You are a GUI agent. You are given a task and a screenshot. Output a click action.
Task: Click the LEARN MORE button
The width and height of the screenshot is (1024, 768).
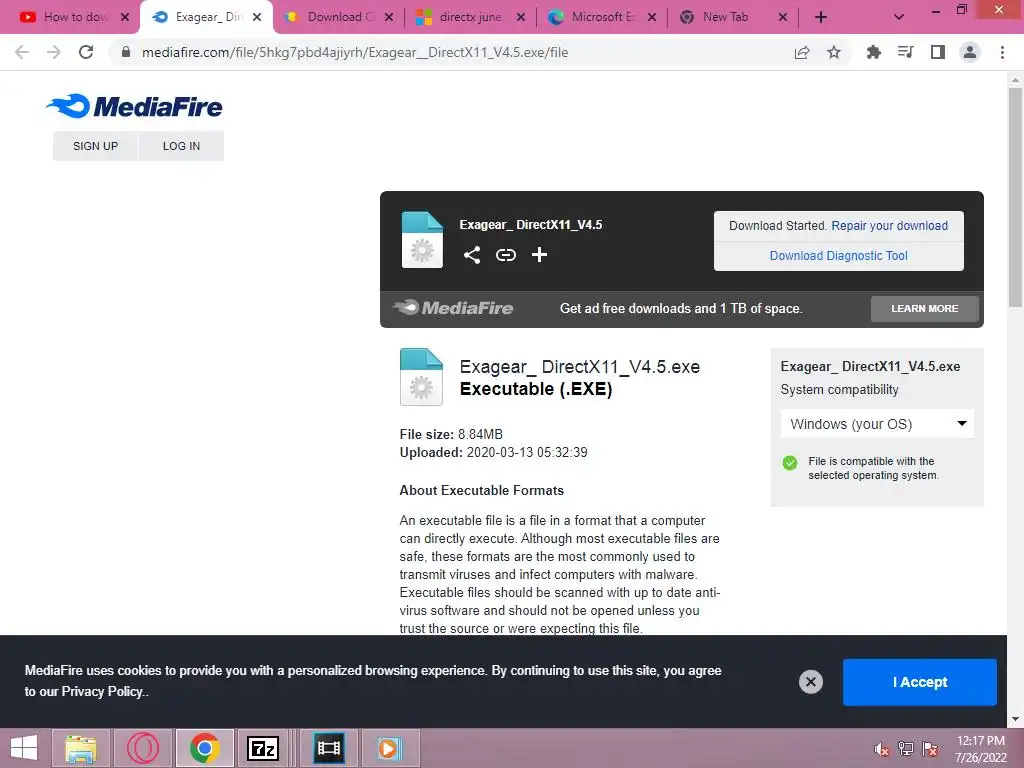pyautogui.click(x=925, y=308)
